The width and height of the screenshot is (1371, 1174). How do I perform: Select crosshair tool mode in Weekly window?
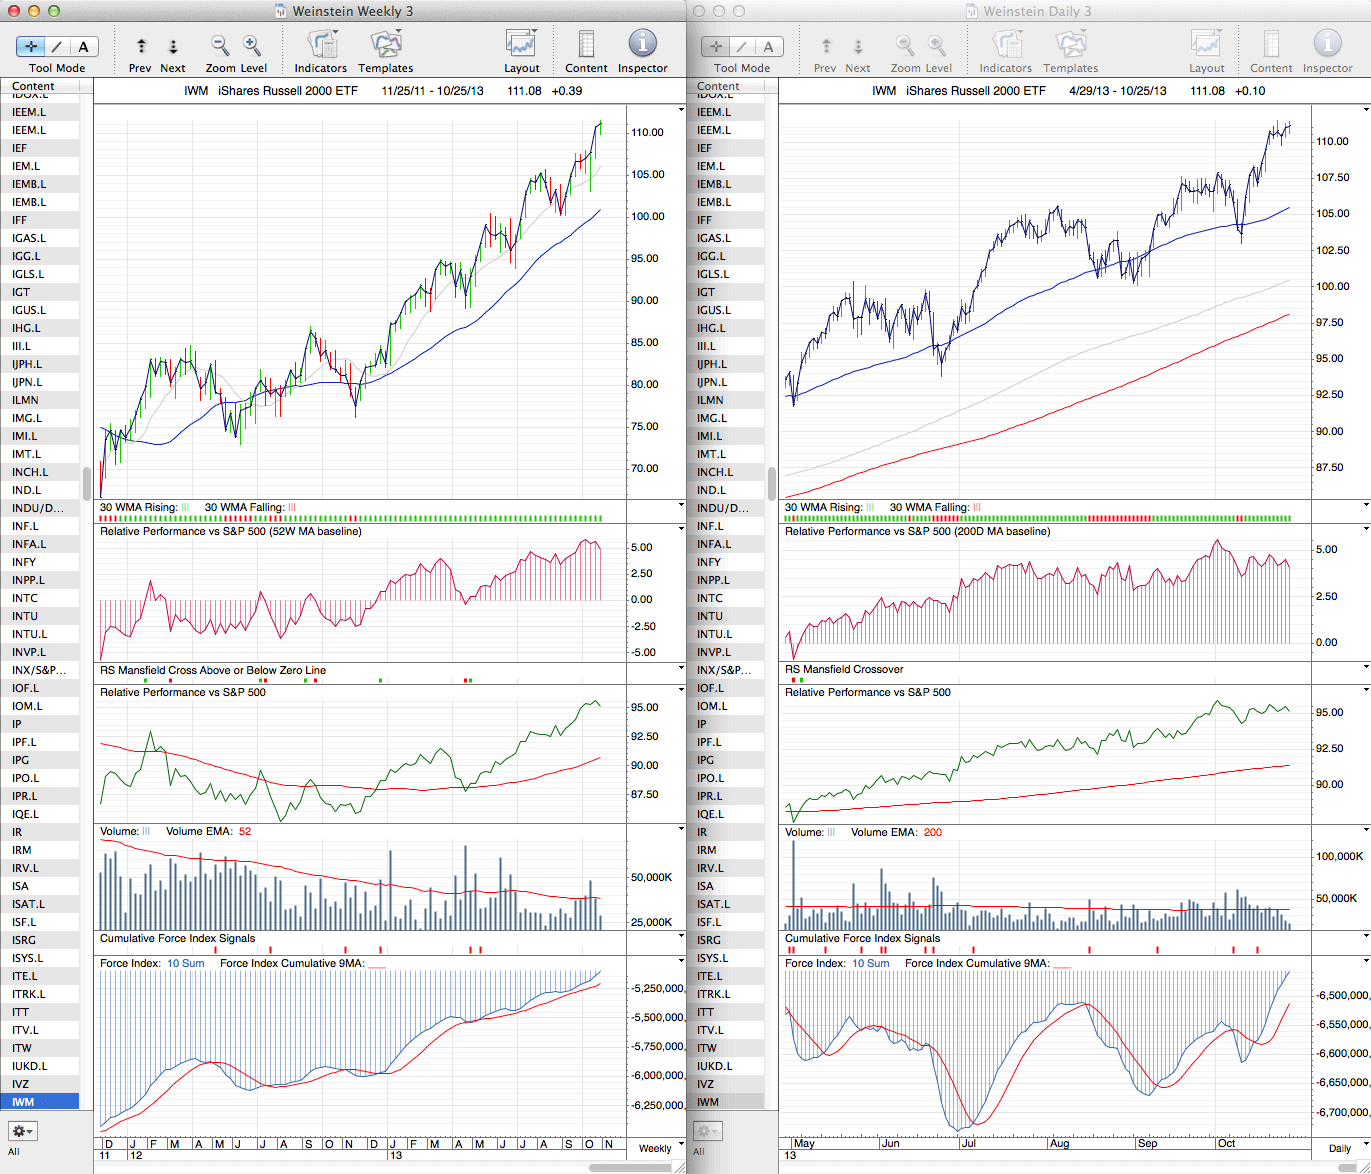click(31, 46)
